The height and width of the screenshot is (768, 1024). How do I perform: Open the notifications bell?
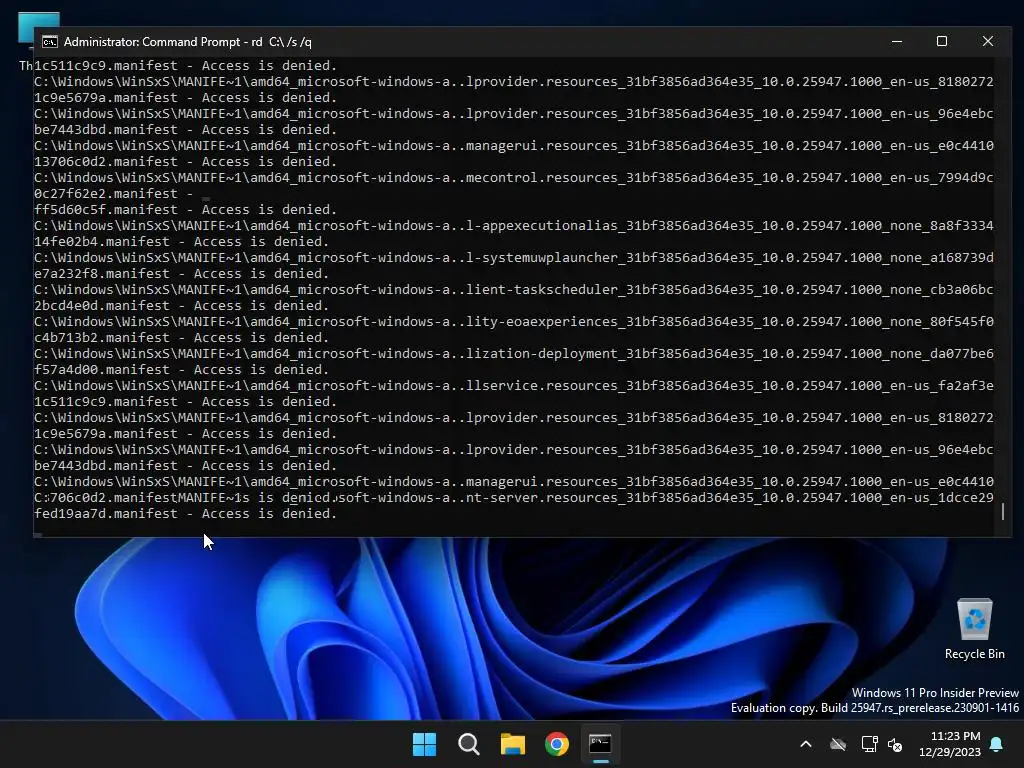pyautogui.click(x=997, y=744)
